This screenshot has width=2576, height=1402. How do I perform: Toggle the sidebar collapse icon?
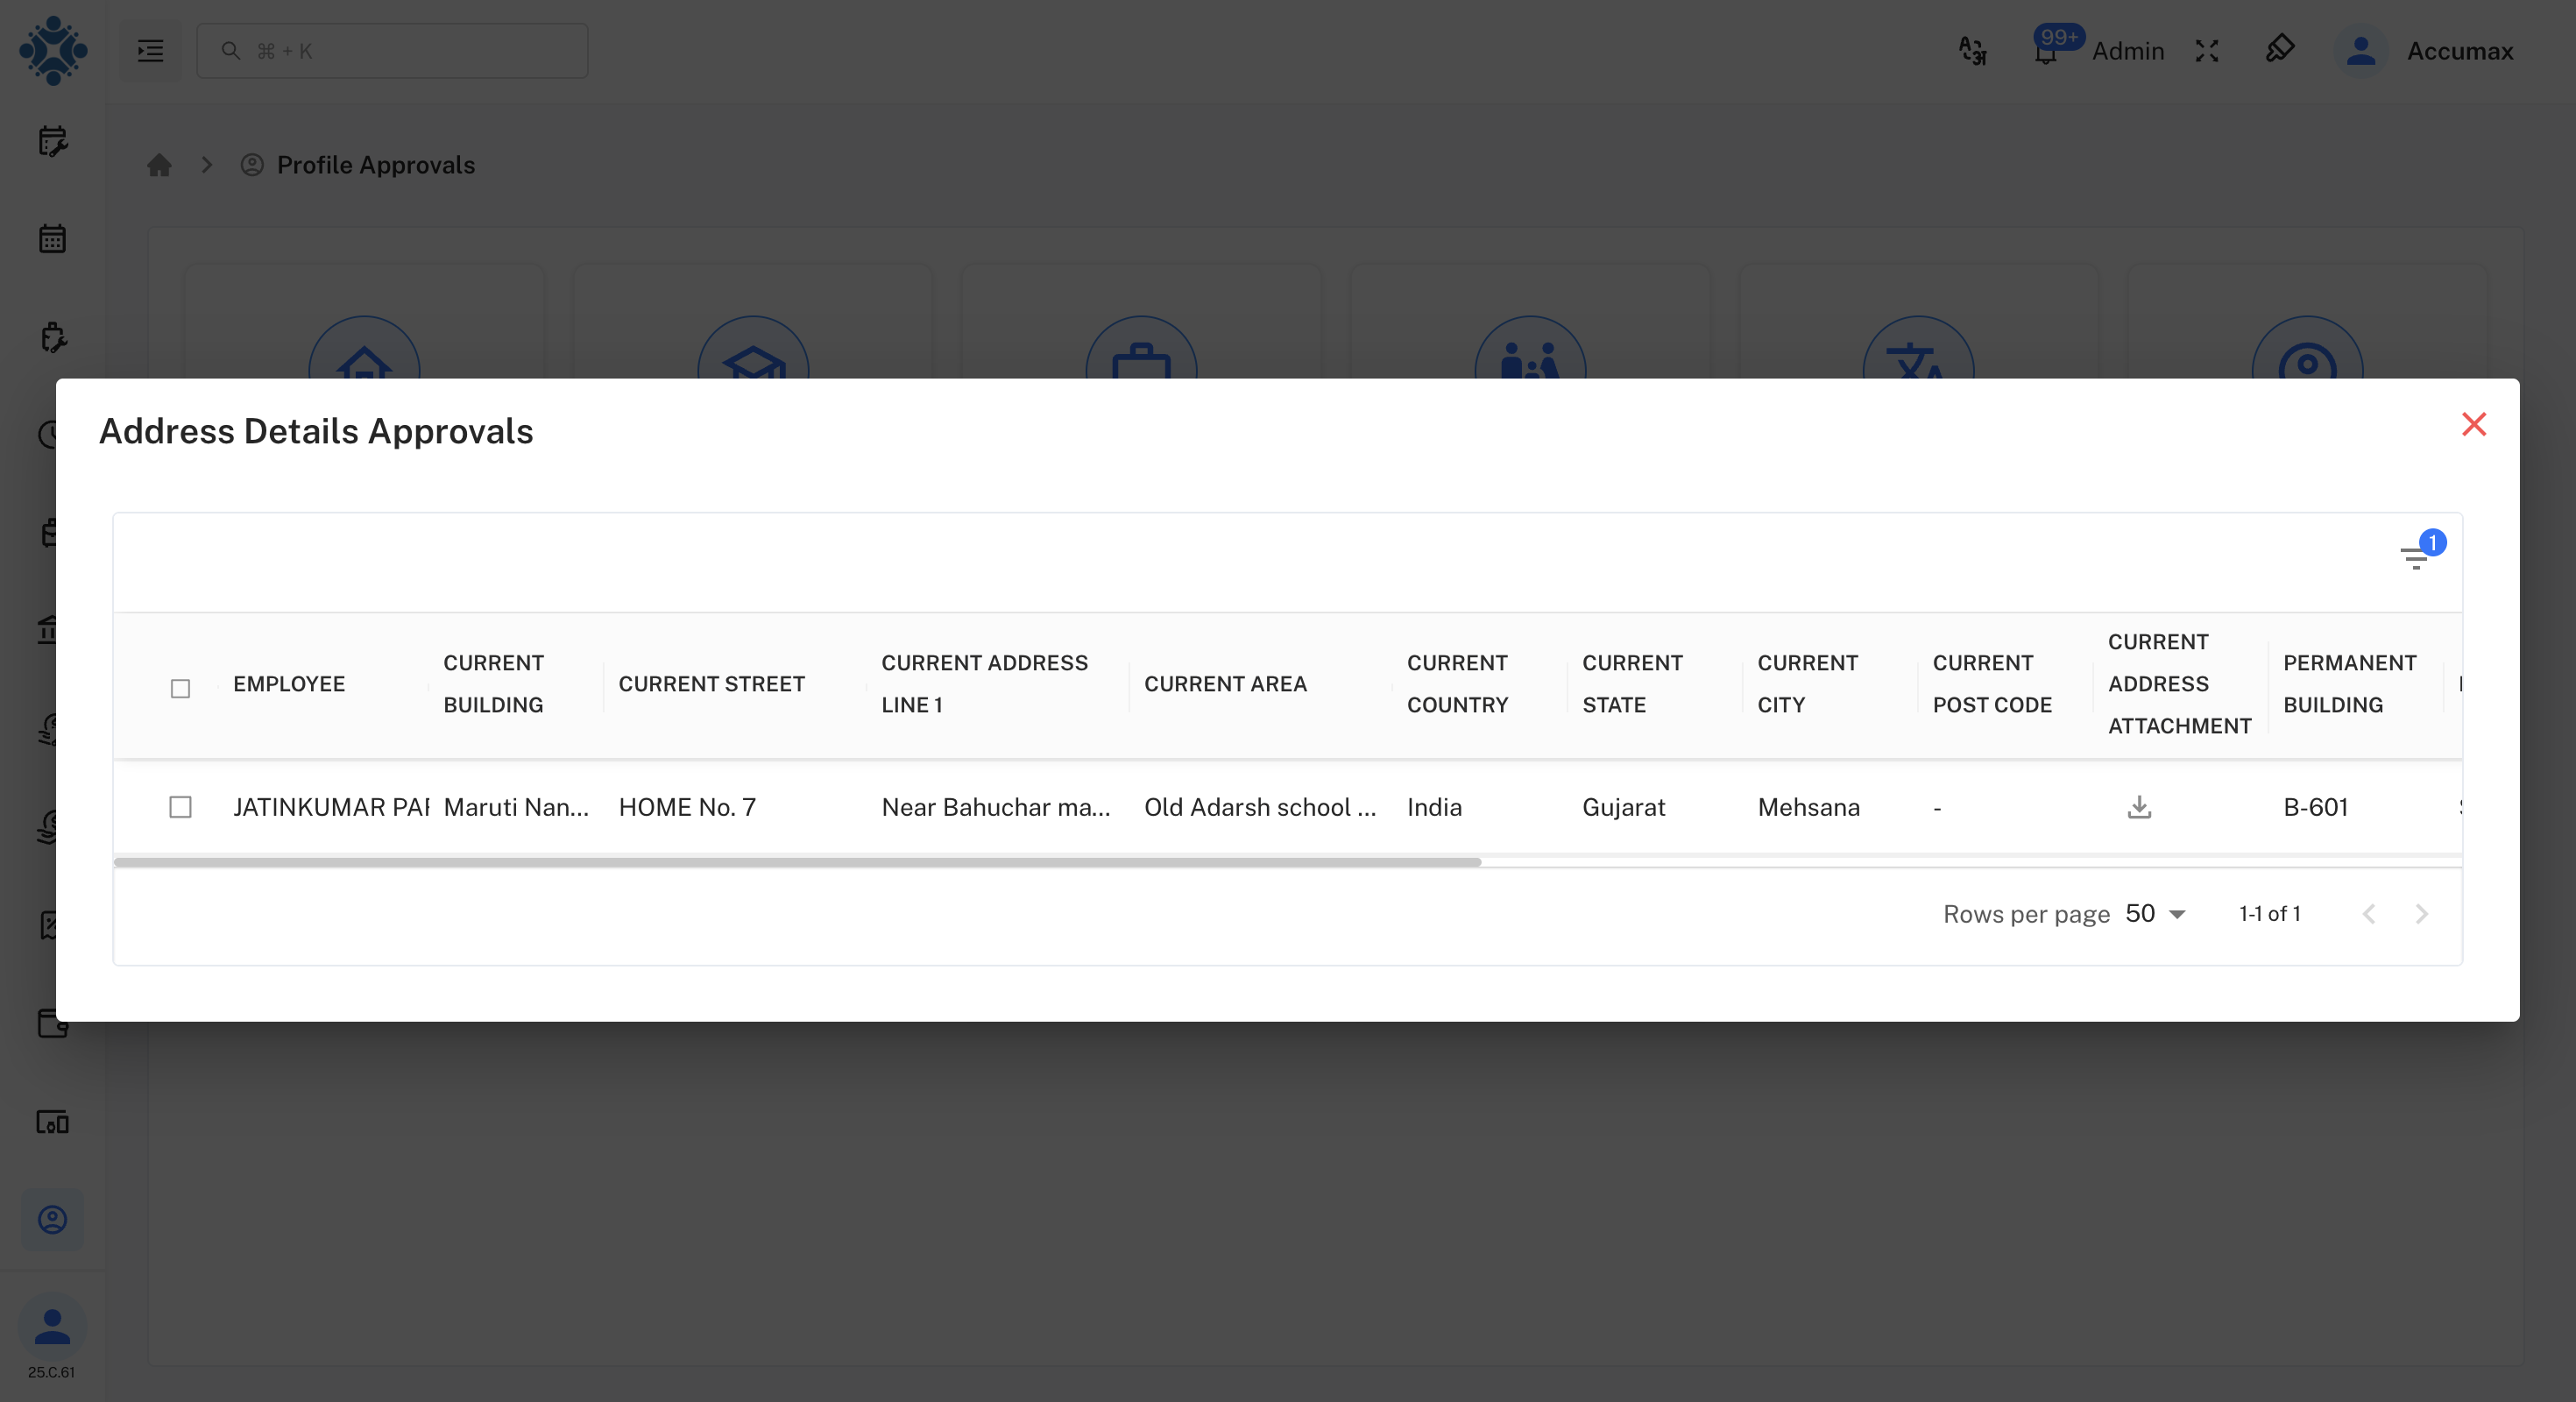point(150,51)
